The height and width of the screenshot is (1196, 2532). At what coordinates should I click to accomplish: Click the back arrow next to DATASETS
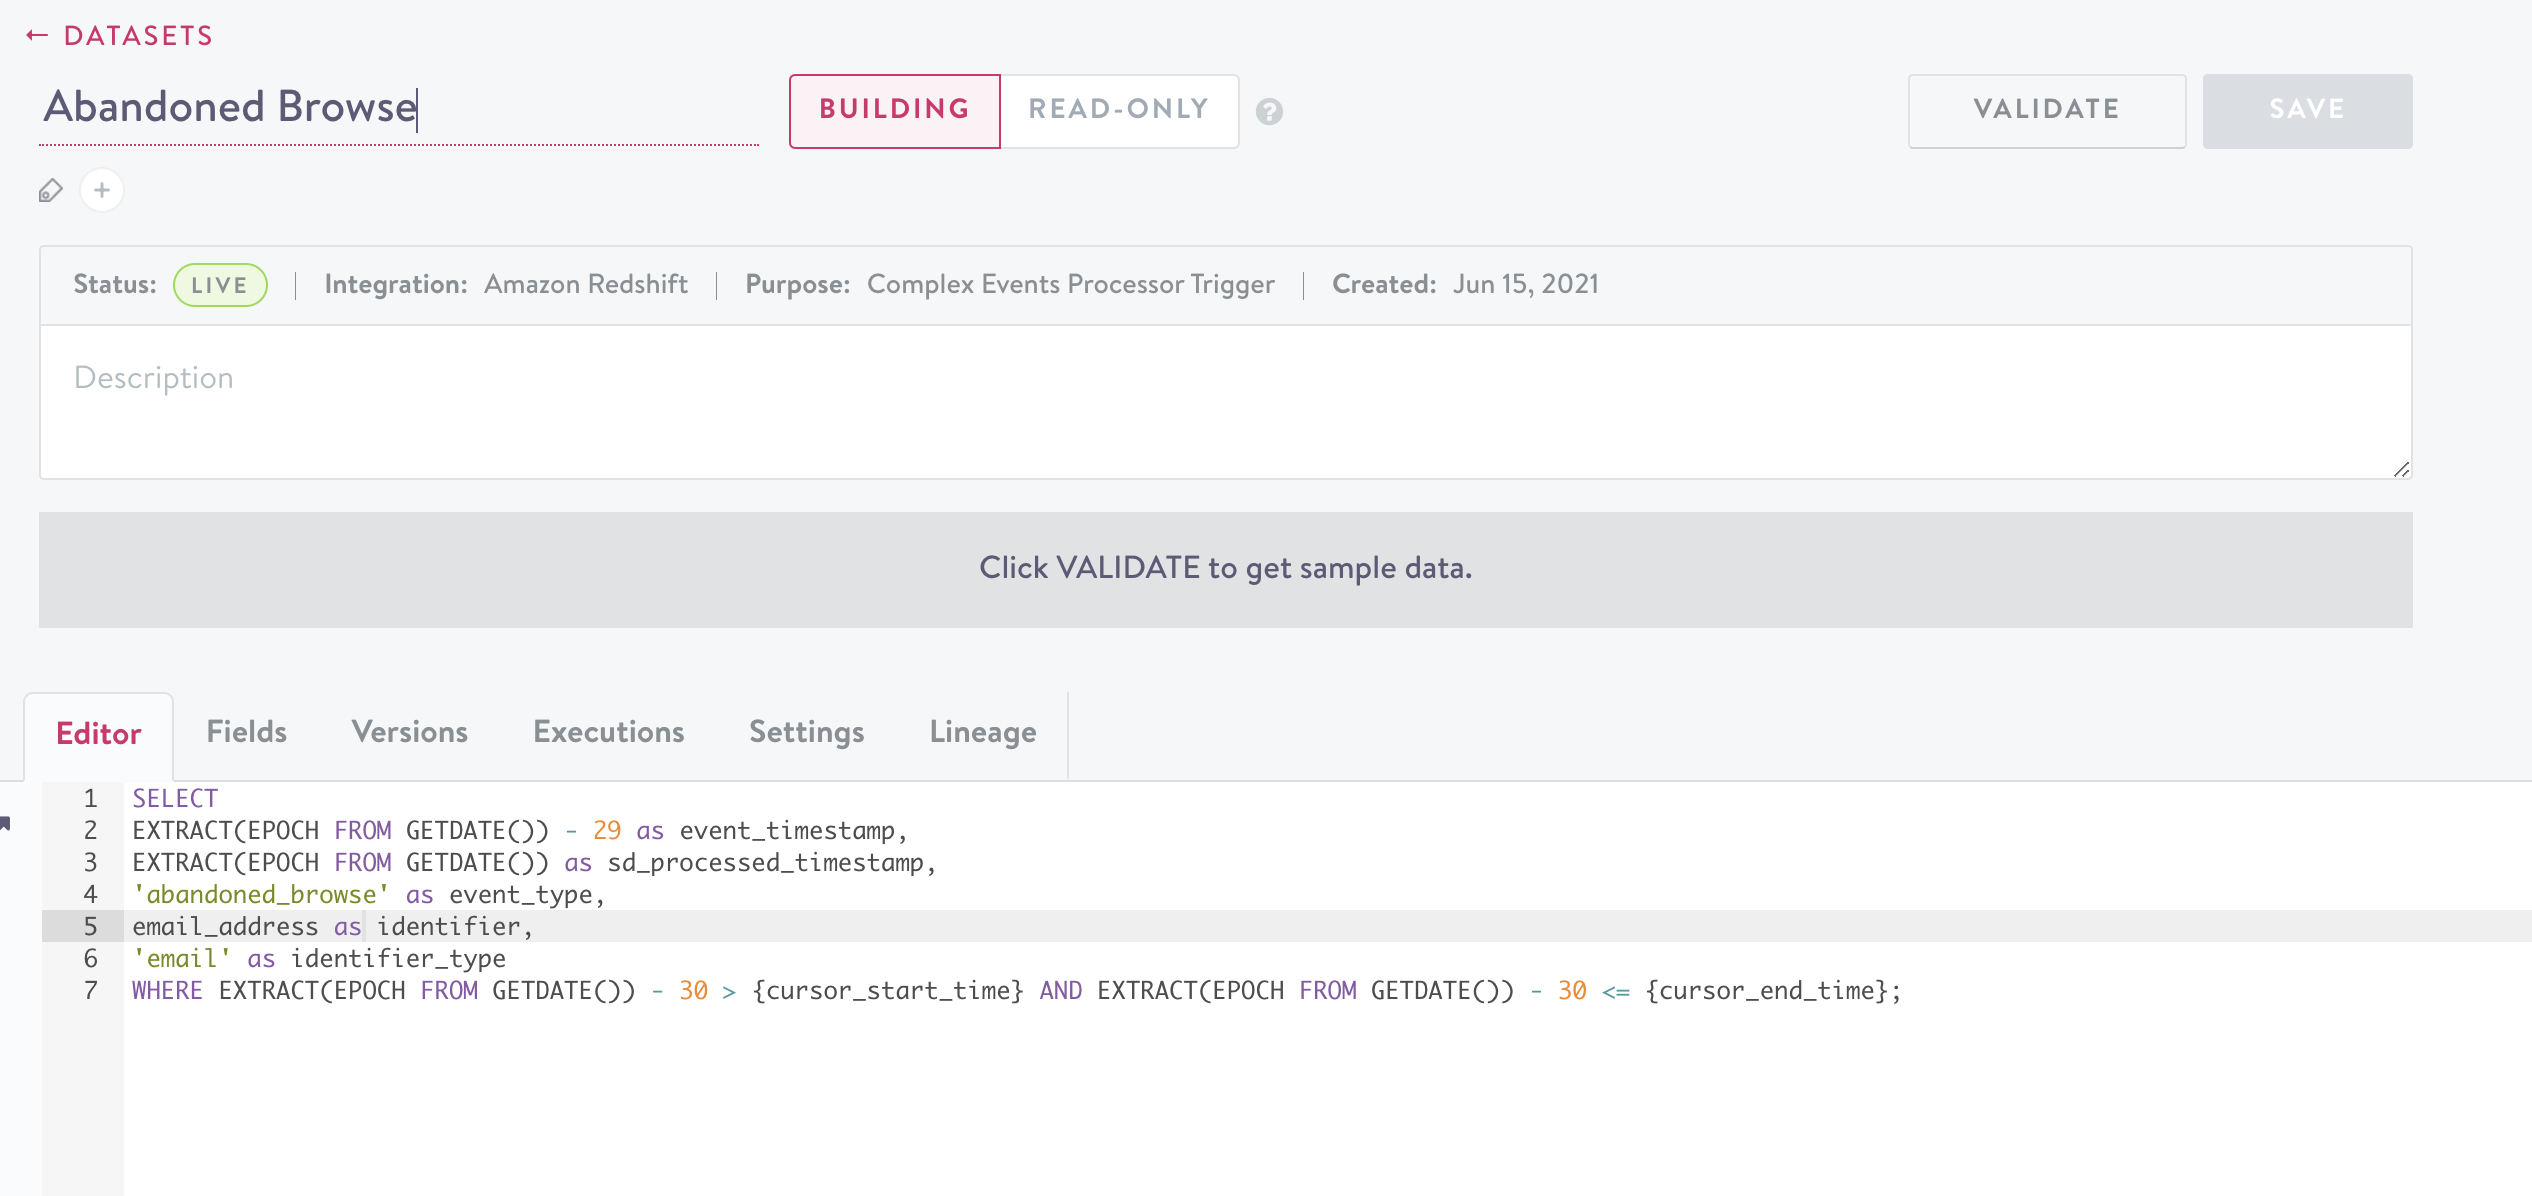click(37, 36)
